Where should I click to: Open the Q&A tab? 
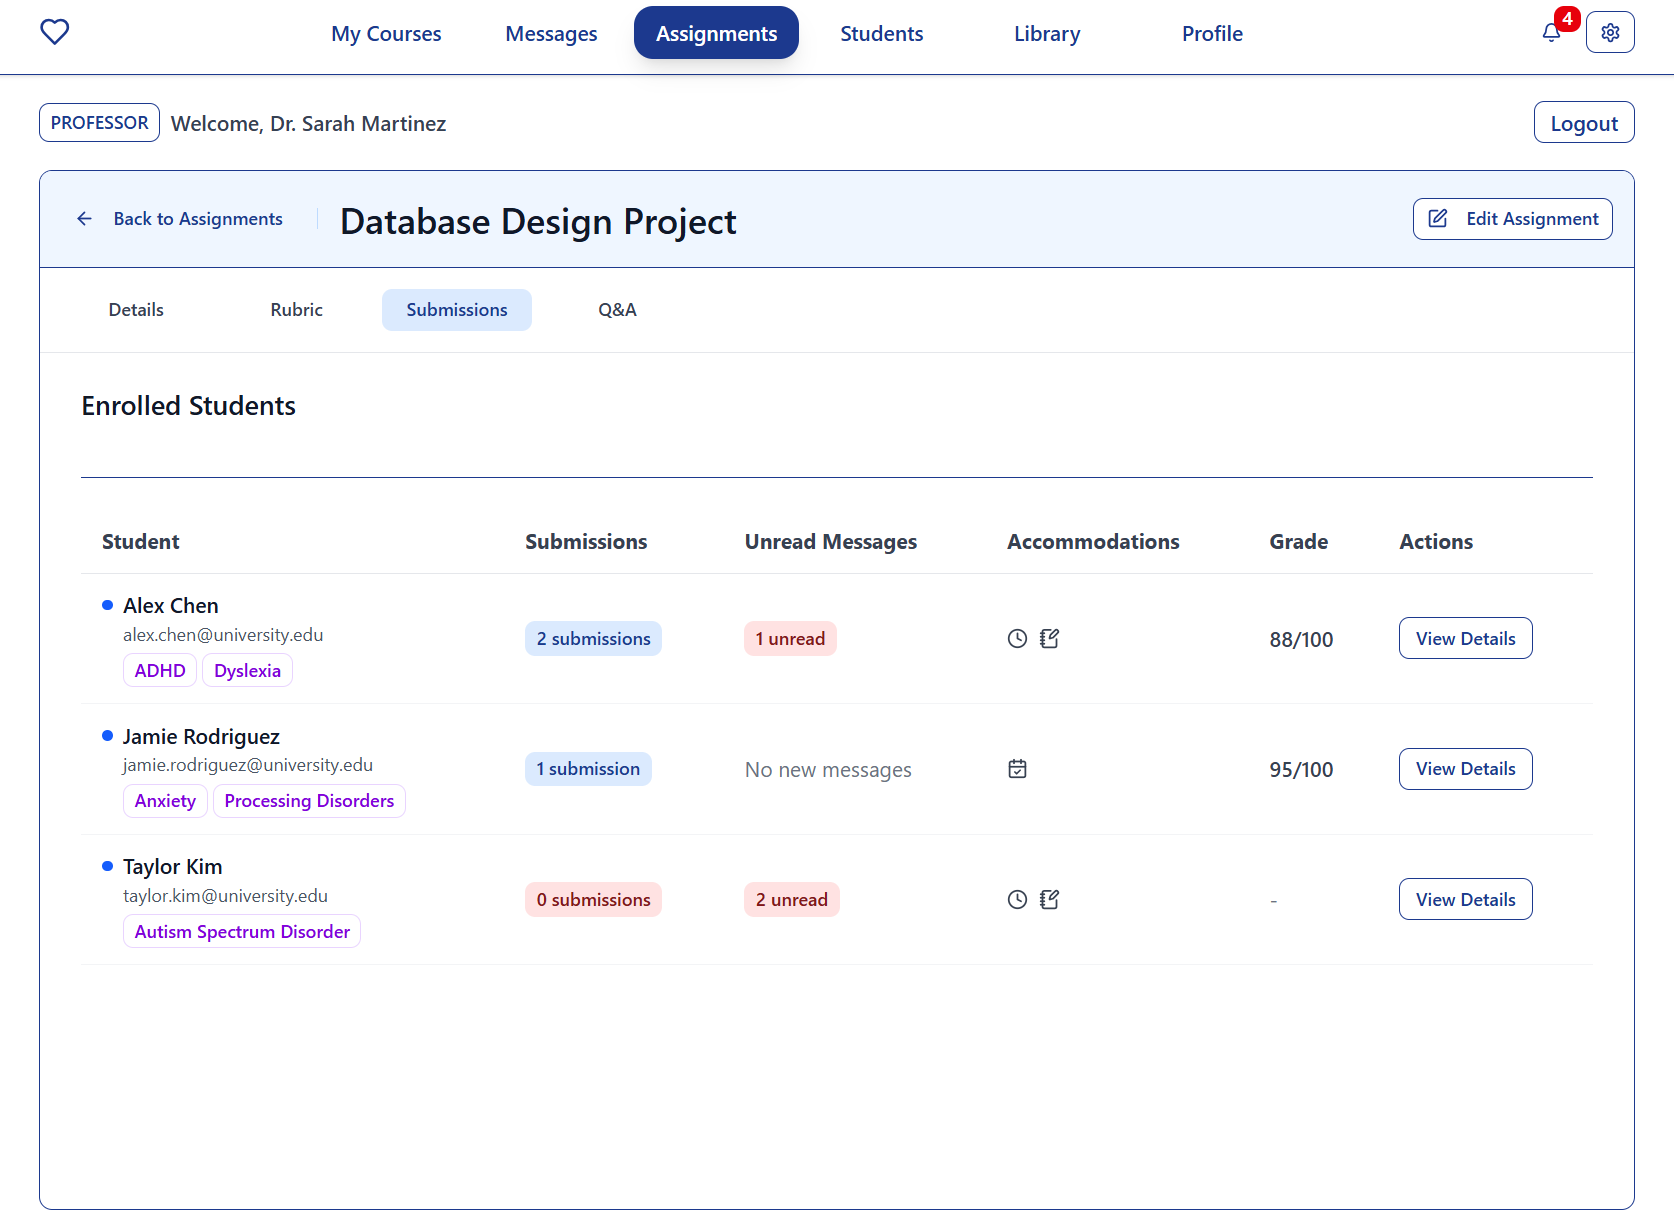point(617,310)
